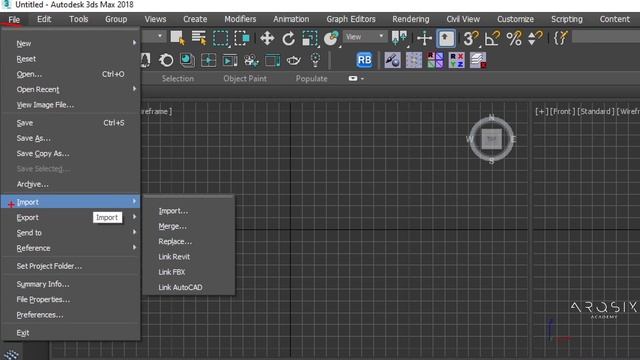Toggle the Angle Snap button

click(492, 38)
